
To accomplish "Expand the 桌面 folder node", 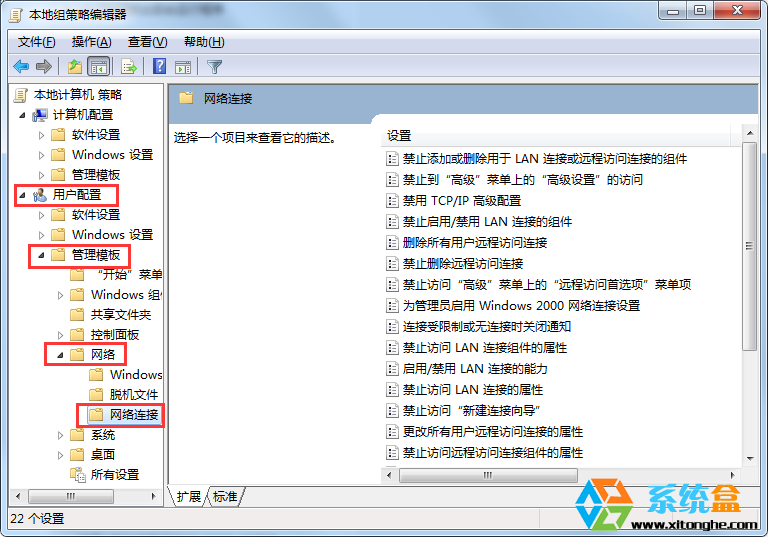I will tap(61, 455).
